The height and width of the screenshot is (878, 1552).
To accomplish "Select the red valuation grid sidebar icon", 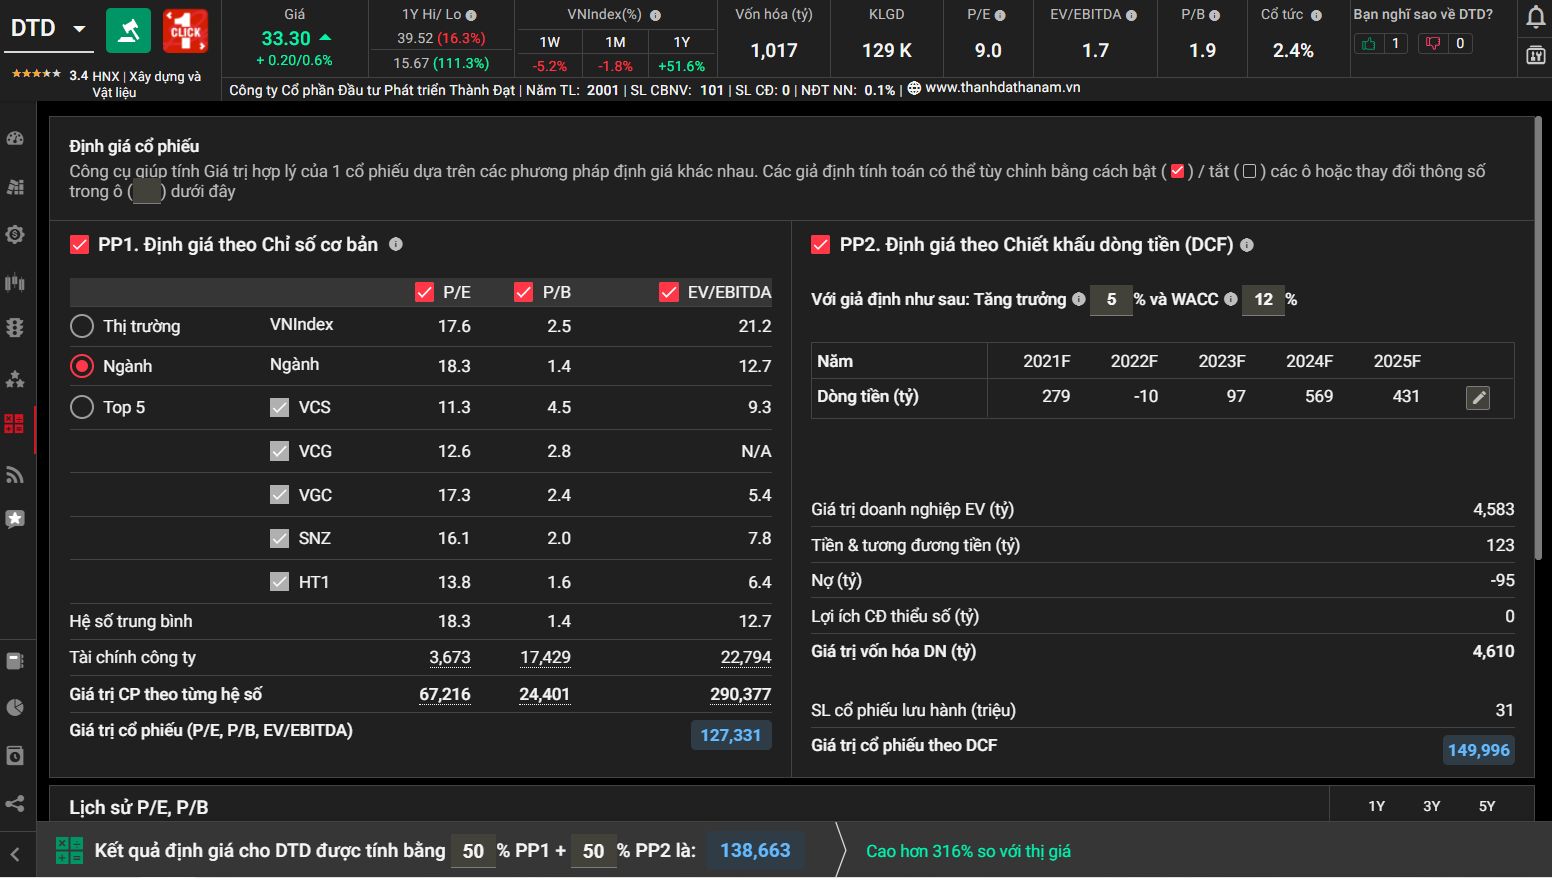I will pyautogui.click(x=14, y=423).
